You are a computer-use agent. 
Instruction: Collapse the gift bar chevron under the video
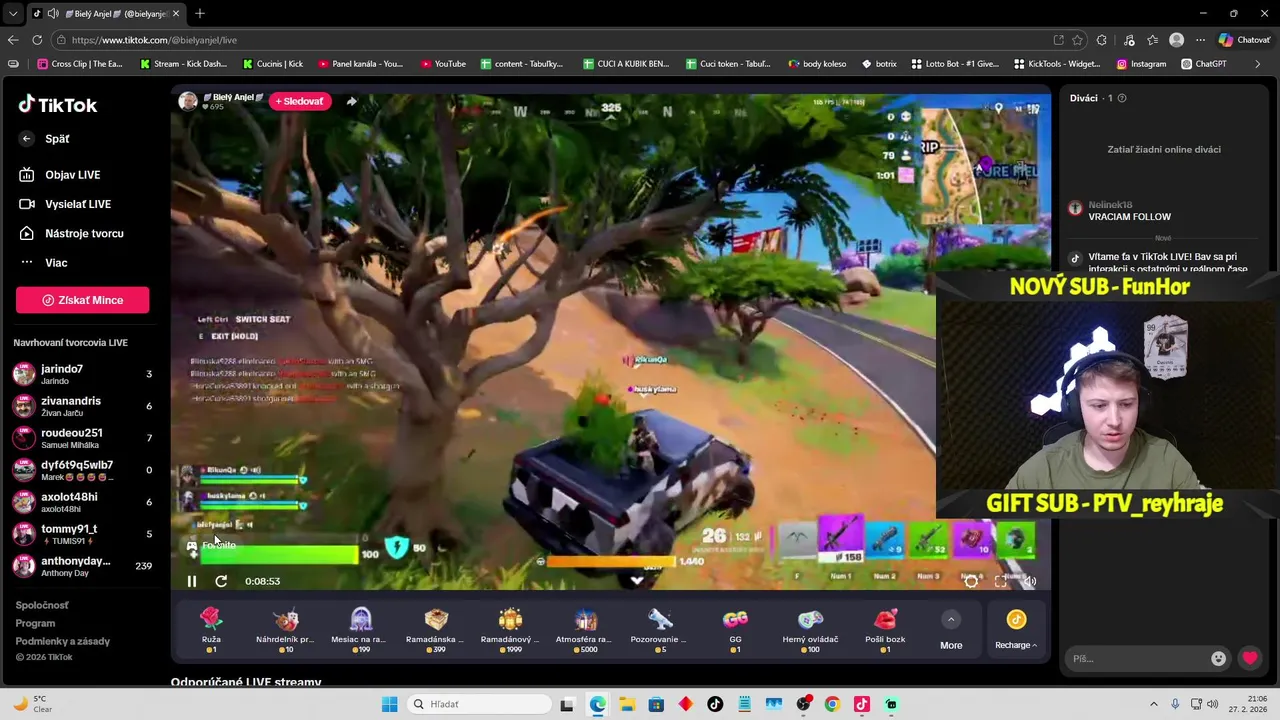point(636,580)
